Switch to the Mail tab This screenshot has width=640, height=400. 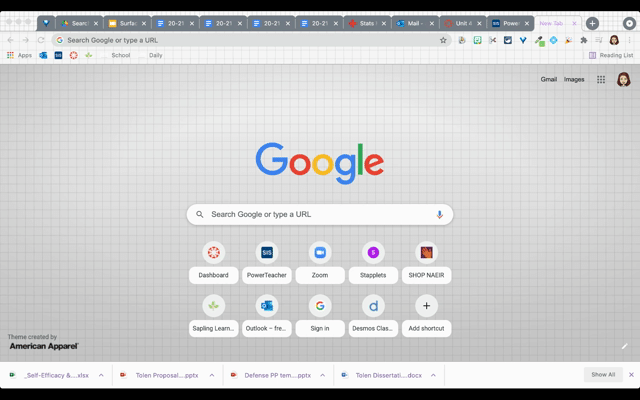pyautogui.click(x=414, y=23)
